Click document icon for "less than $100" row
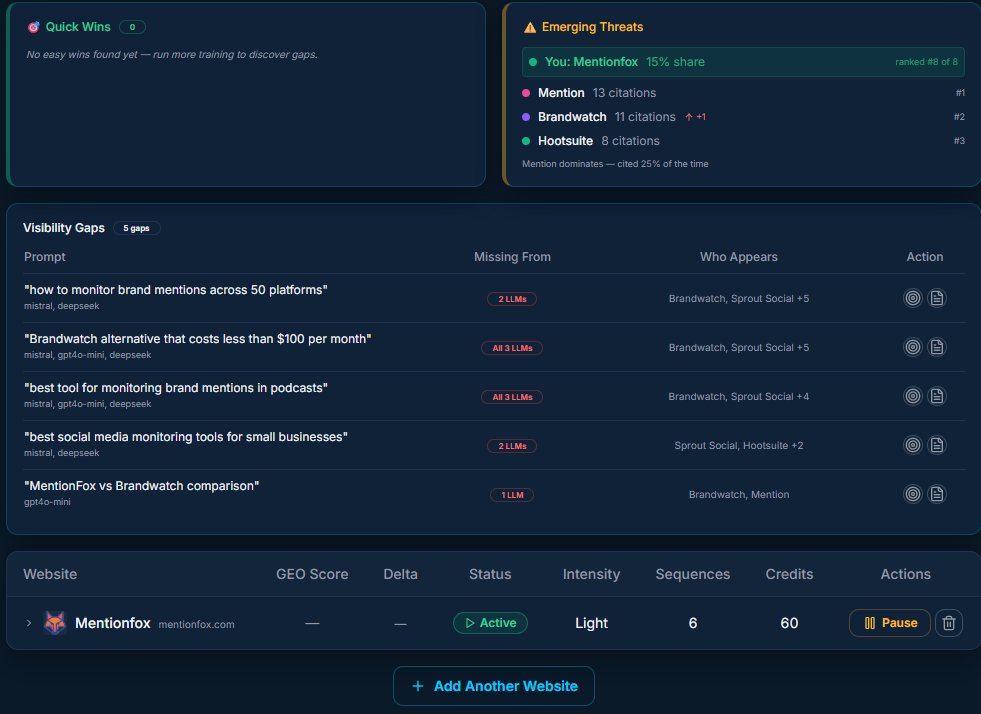Screen dimensions: 981x714 tap(937, 347)
